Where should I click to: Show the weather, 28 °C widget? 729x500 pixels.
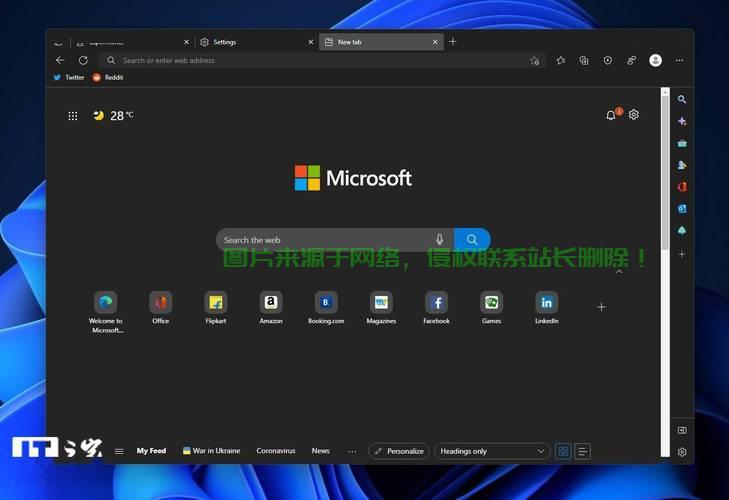(113, 115)
